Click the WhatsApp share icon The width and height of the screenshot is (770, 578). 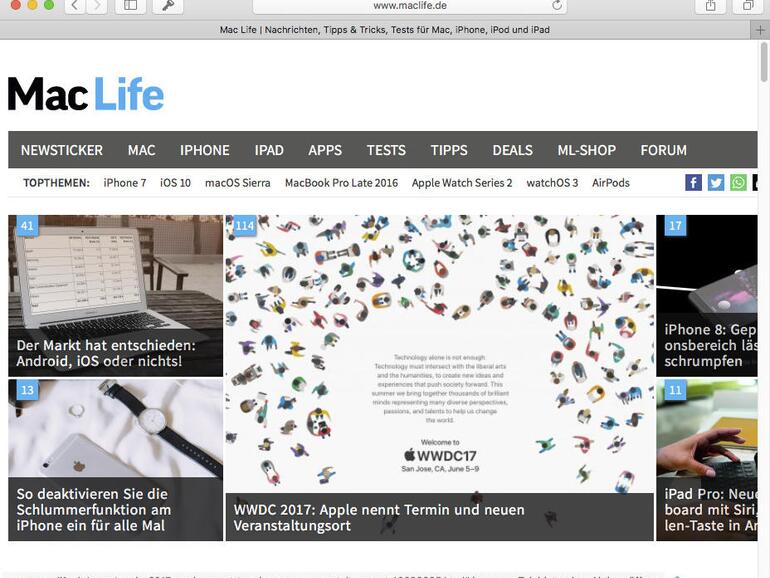(x=738, y=183)
